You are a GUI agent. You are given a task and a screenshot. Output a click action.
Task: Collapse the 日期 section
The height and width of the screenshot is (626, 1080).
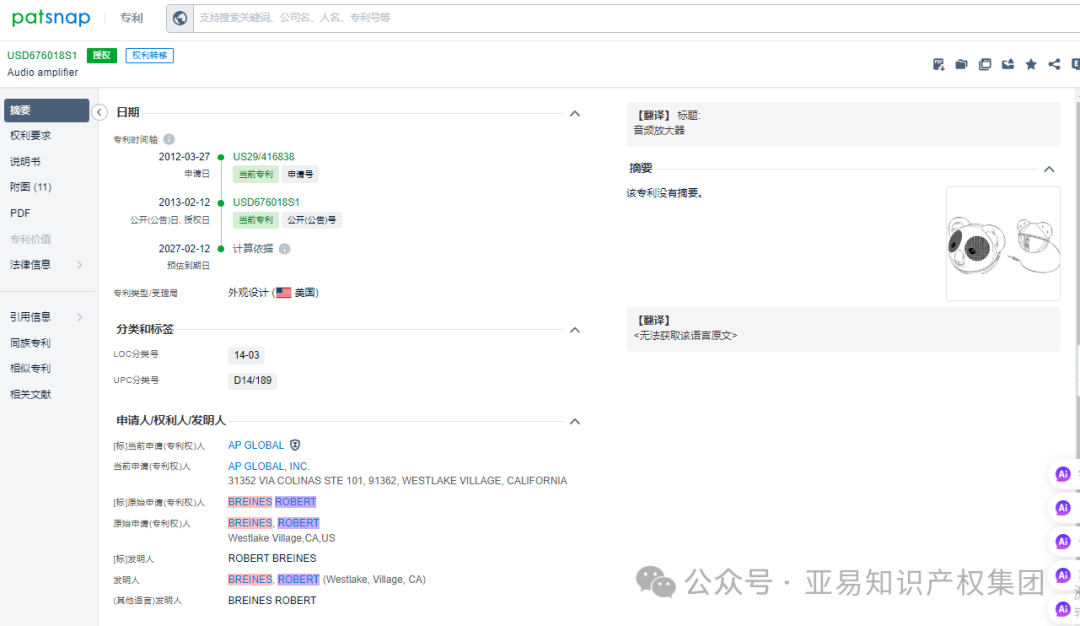point(575,113)
